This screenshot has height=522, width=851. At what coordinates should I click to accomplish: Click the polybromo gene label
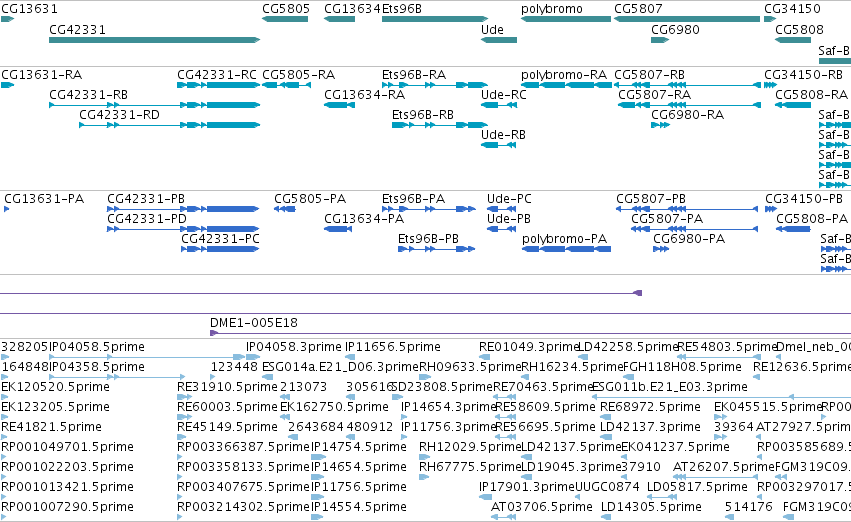pyautogui.click(x=552, y=9)
